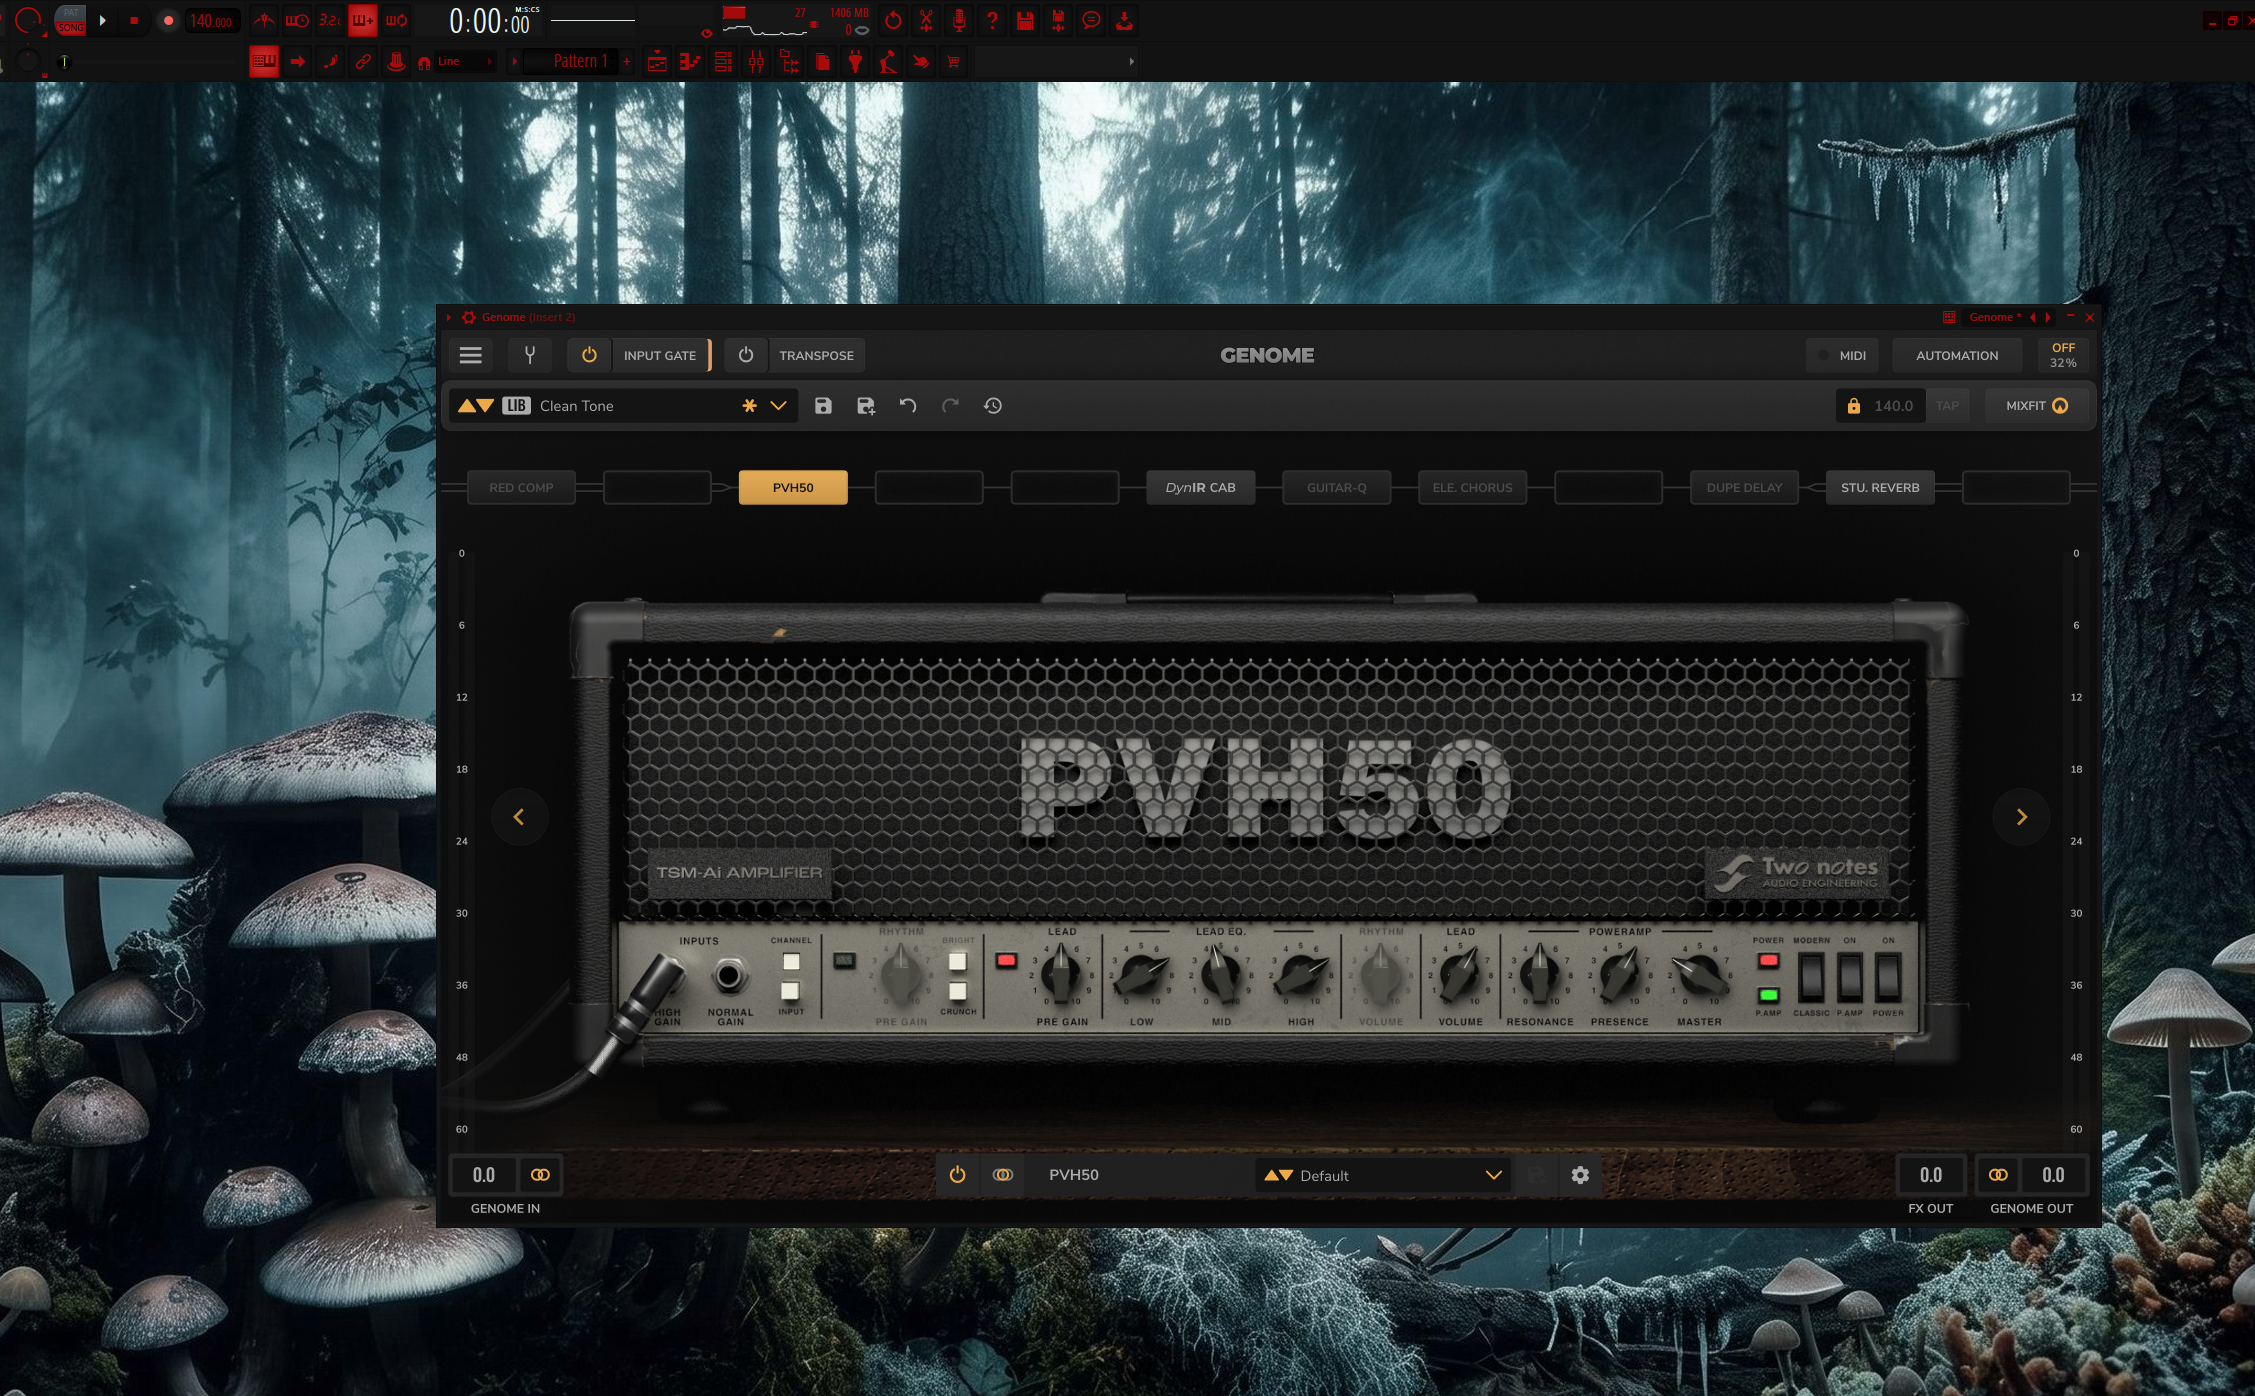Click the FX OUT level value field

click(x=1931, y=1175)
